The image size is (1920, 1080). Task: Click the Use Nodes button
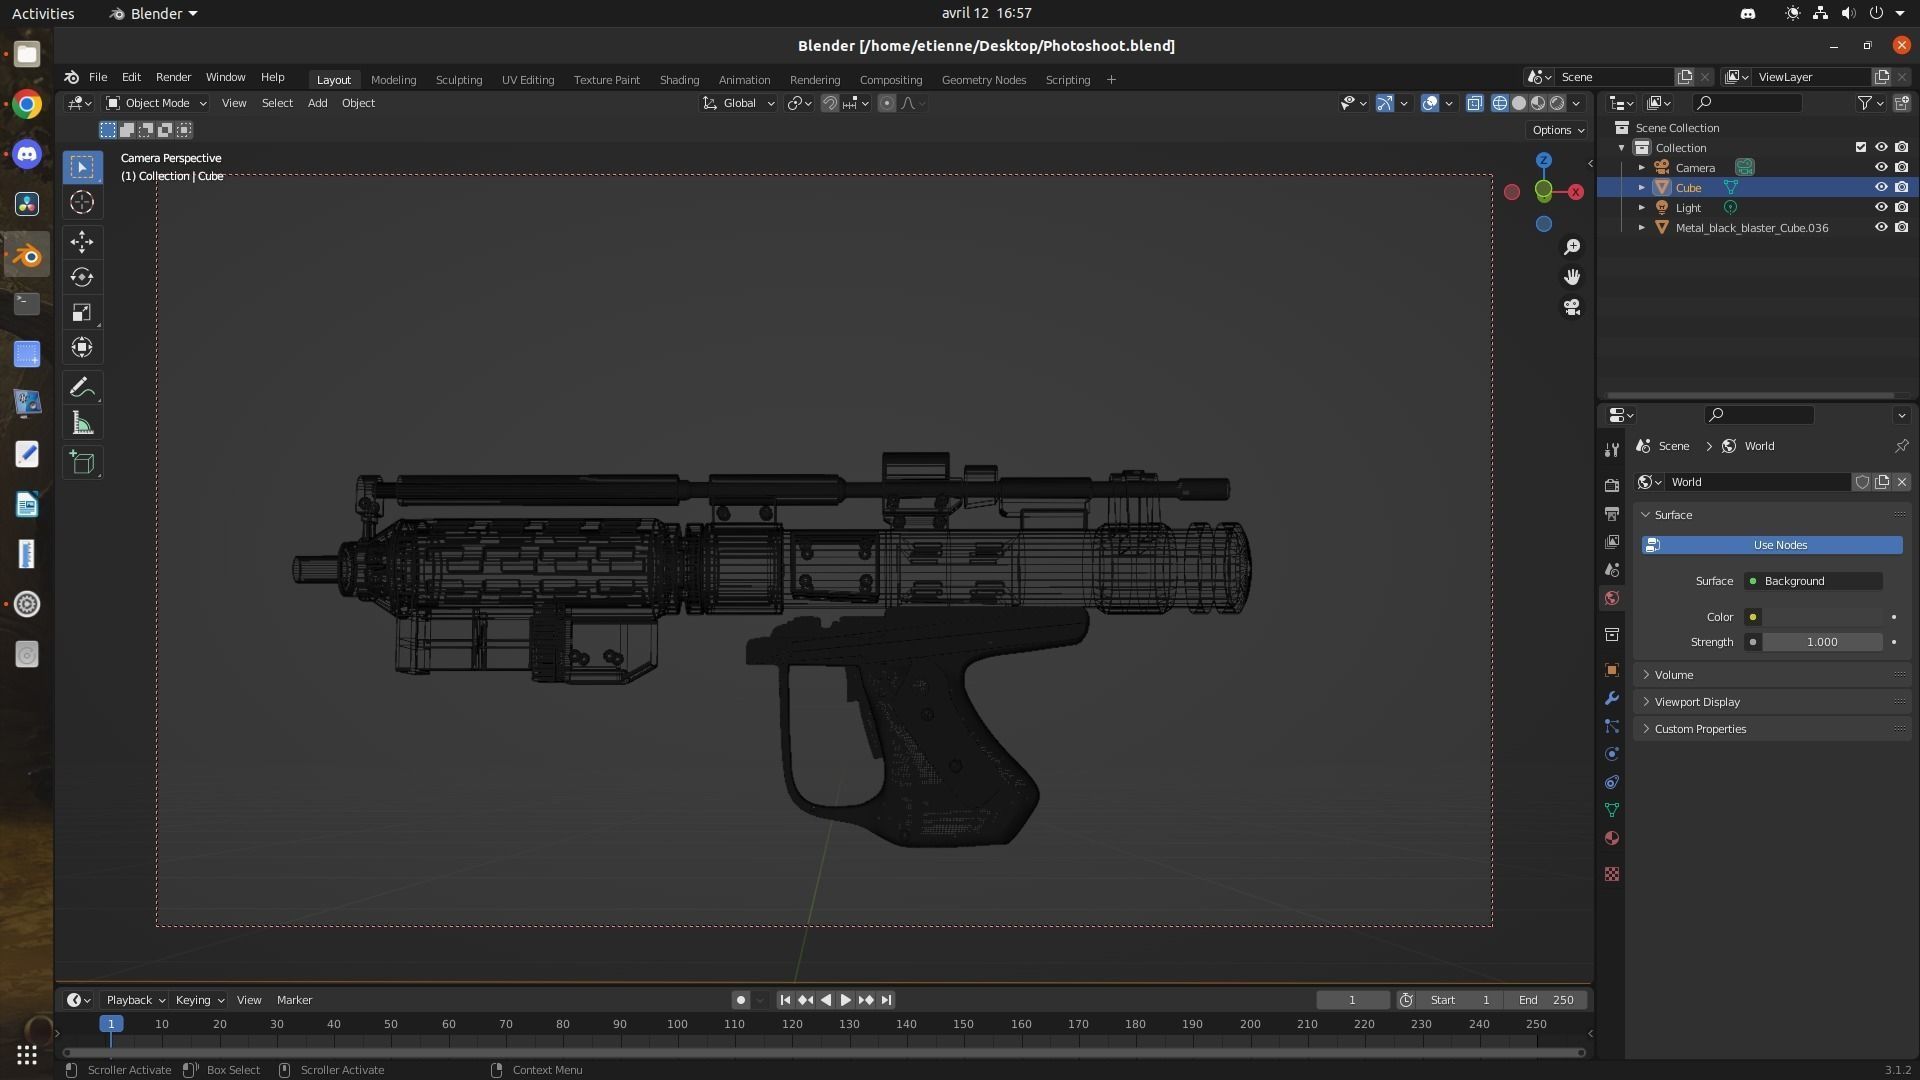pyautogui.click(x=1770, y=545)
